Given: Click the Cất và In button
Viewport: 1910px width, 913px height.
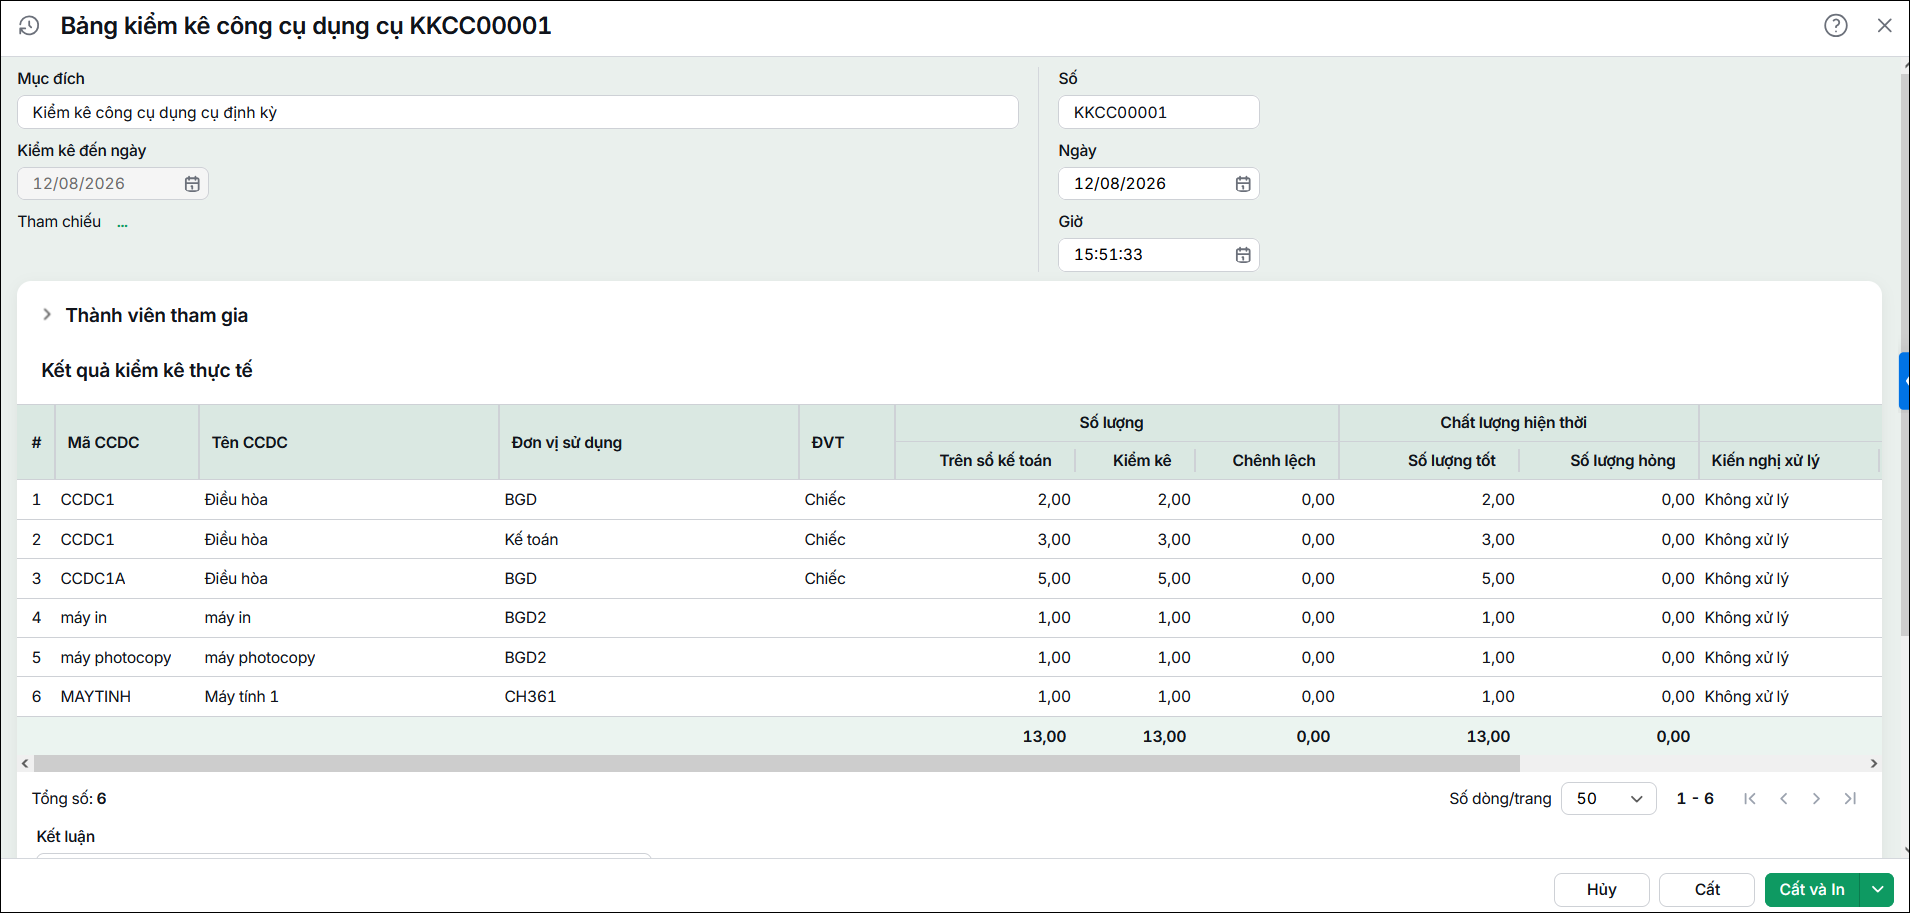Looking at the screenshot, I should coord(1812,889).
